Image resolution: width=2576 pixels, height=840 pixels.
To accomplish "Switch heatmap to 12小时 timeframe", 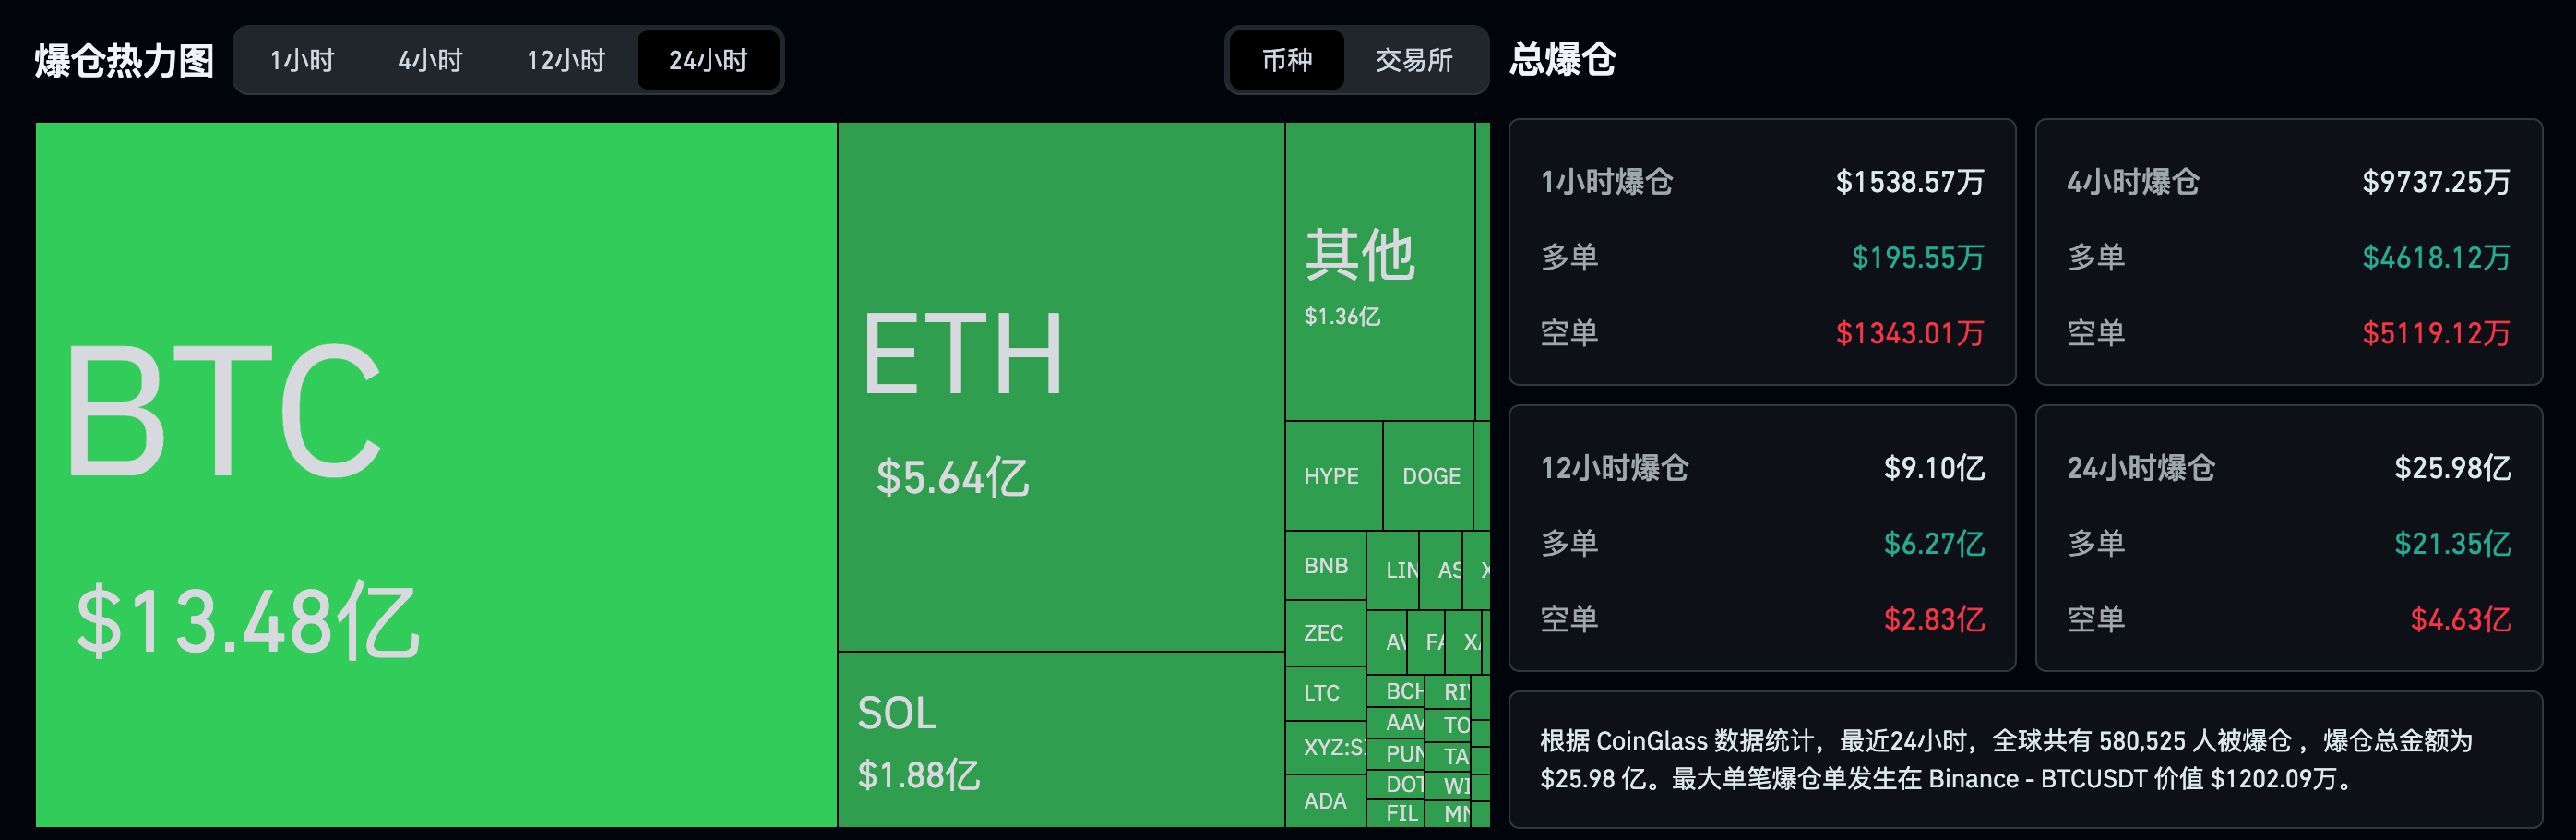I will (x=566, y=60).
